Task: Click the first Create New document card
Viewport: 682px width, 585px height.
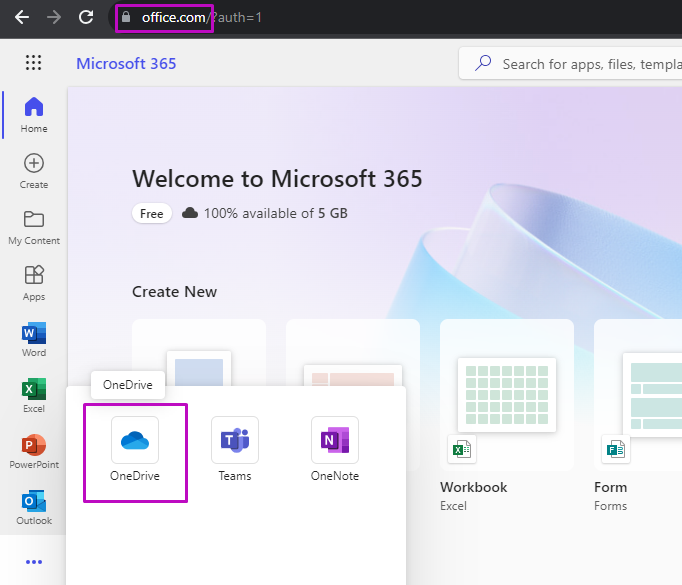Action: pyautogui.click(x=199, y=352)
